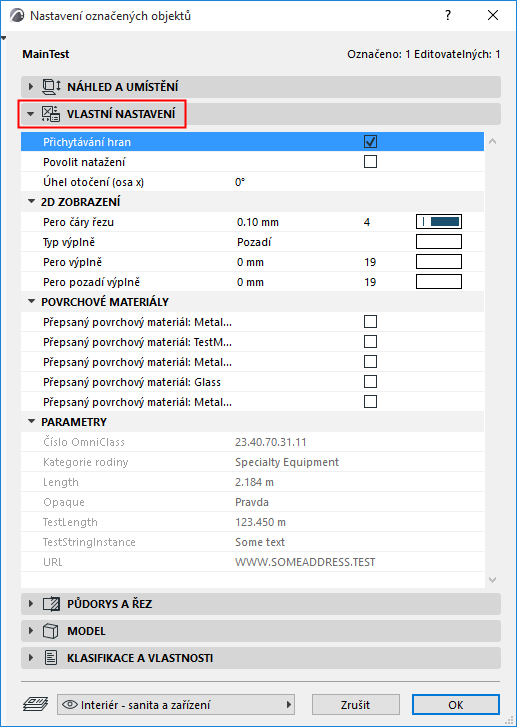Click the small arrow at dialog's top-left corner
Viewport: 517px width, 727px height.
3,38
